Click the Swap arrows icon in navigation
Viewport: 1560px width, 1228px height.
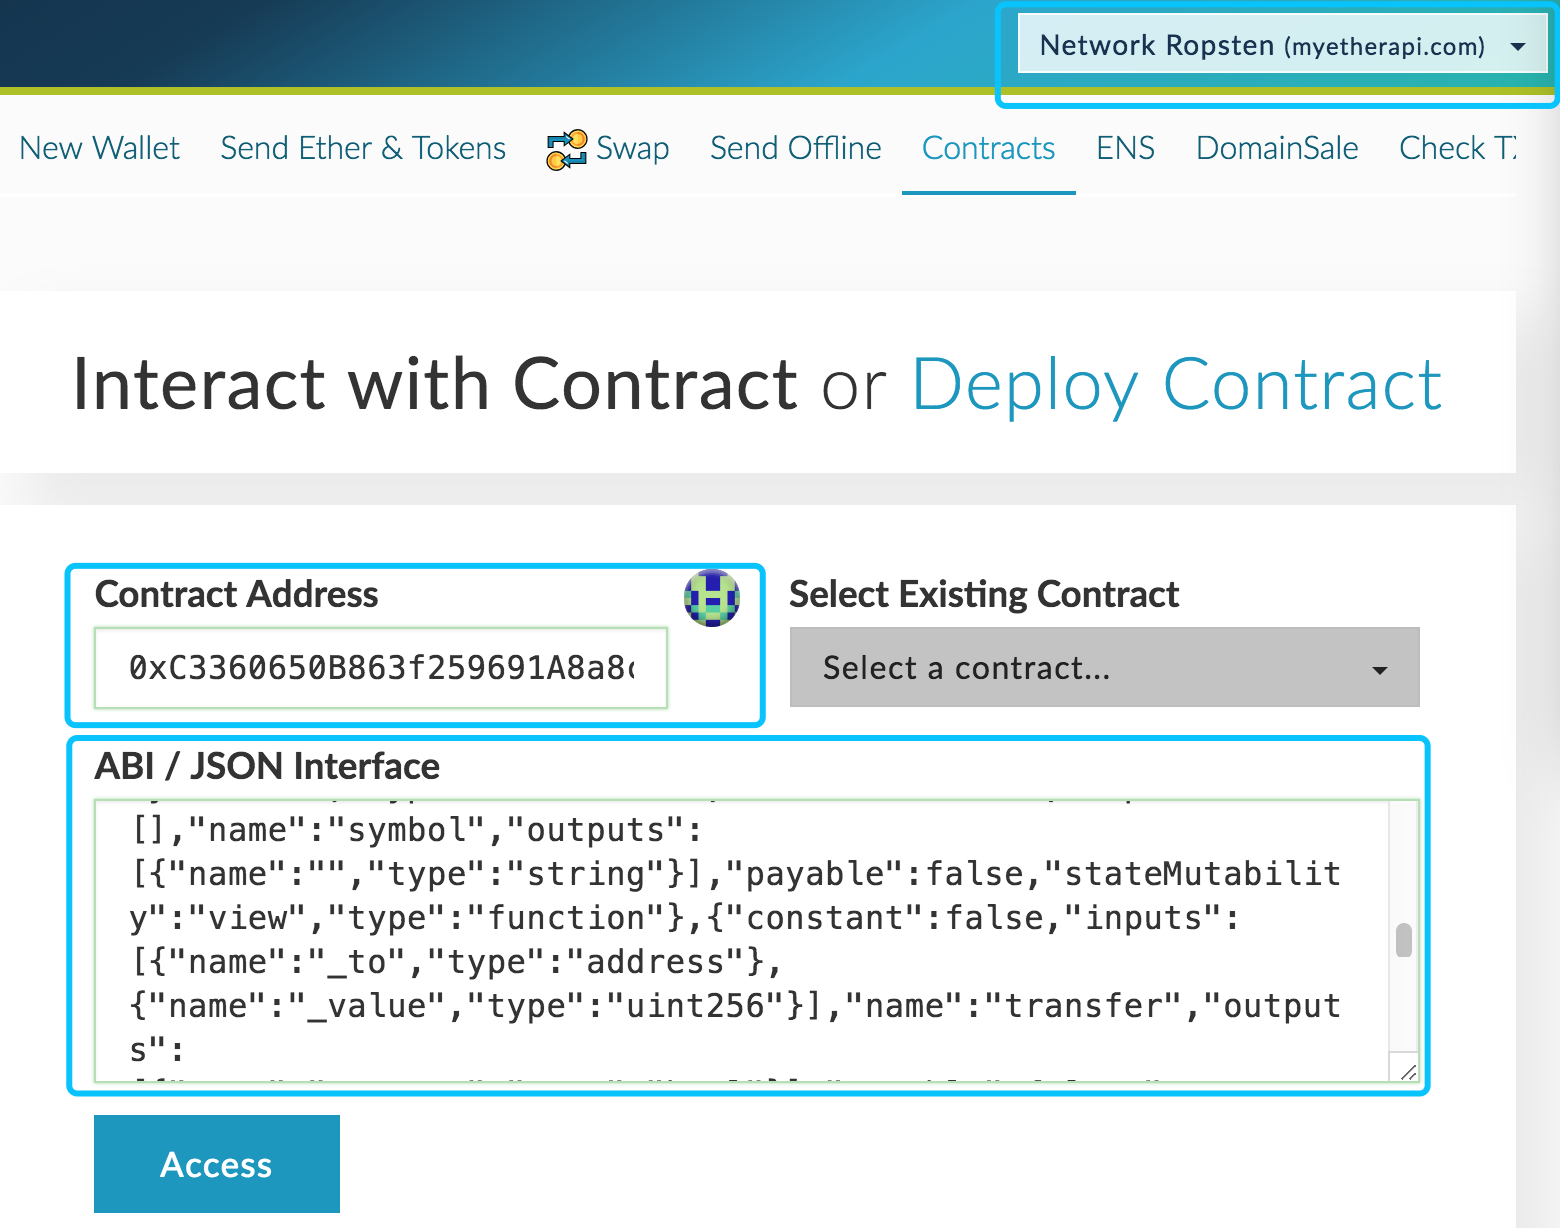[x=566, y=149]
